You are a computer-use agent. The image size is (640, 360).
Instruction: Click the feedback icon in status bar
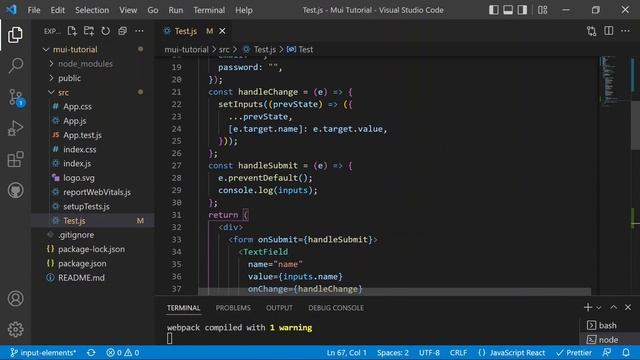[x=607, y=353]
